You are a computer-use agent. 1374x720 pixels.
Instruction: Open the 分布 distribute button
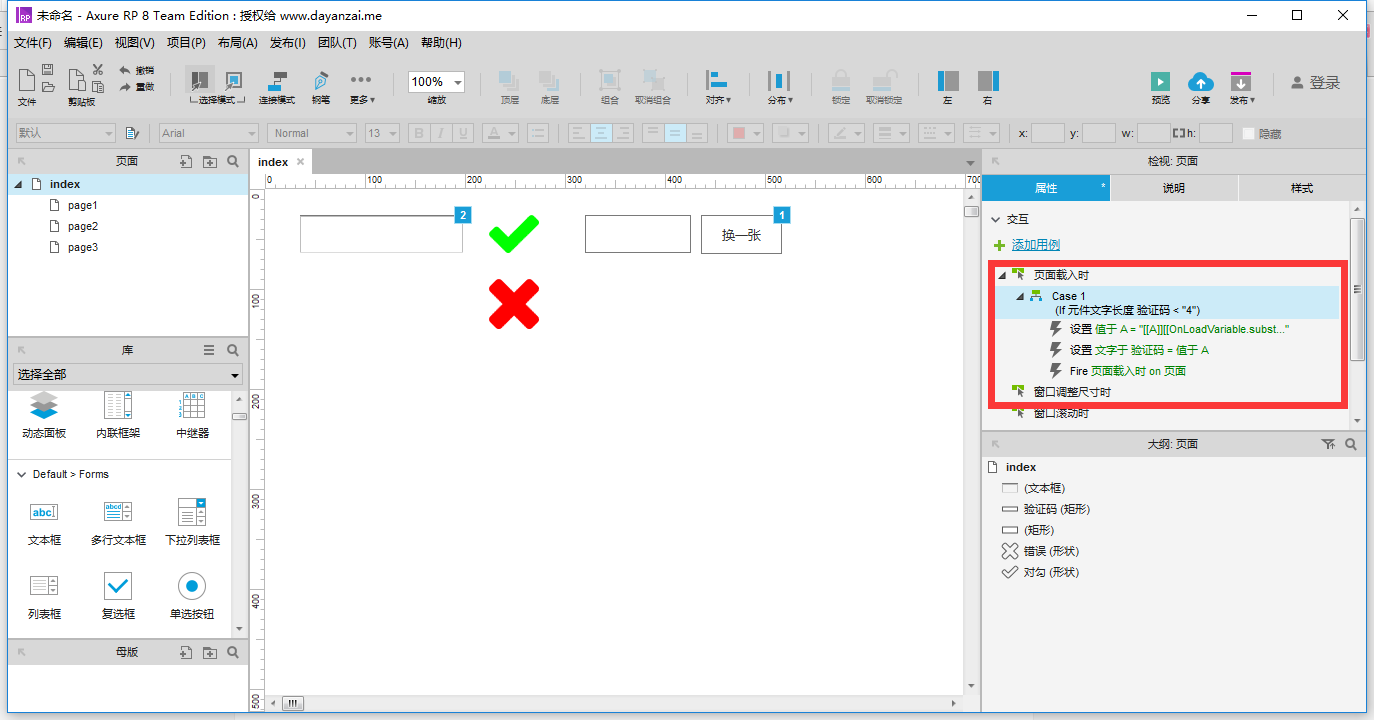click(x=780, y=88)
